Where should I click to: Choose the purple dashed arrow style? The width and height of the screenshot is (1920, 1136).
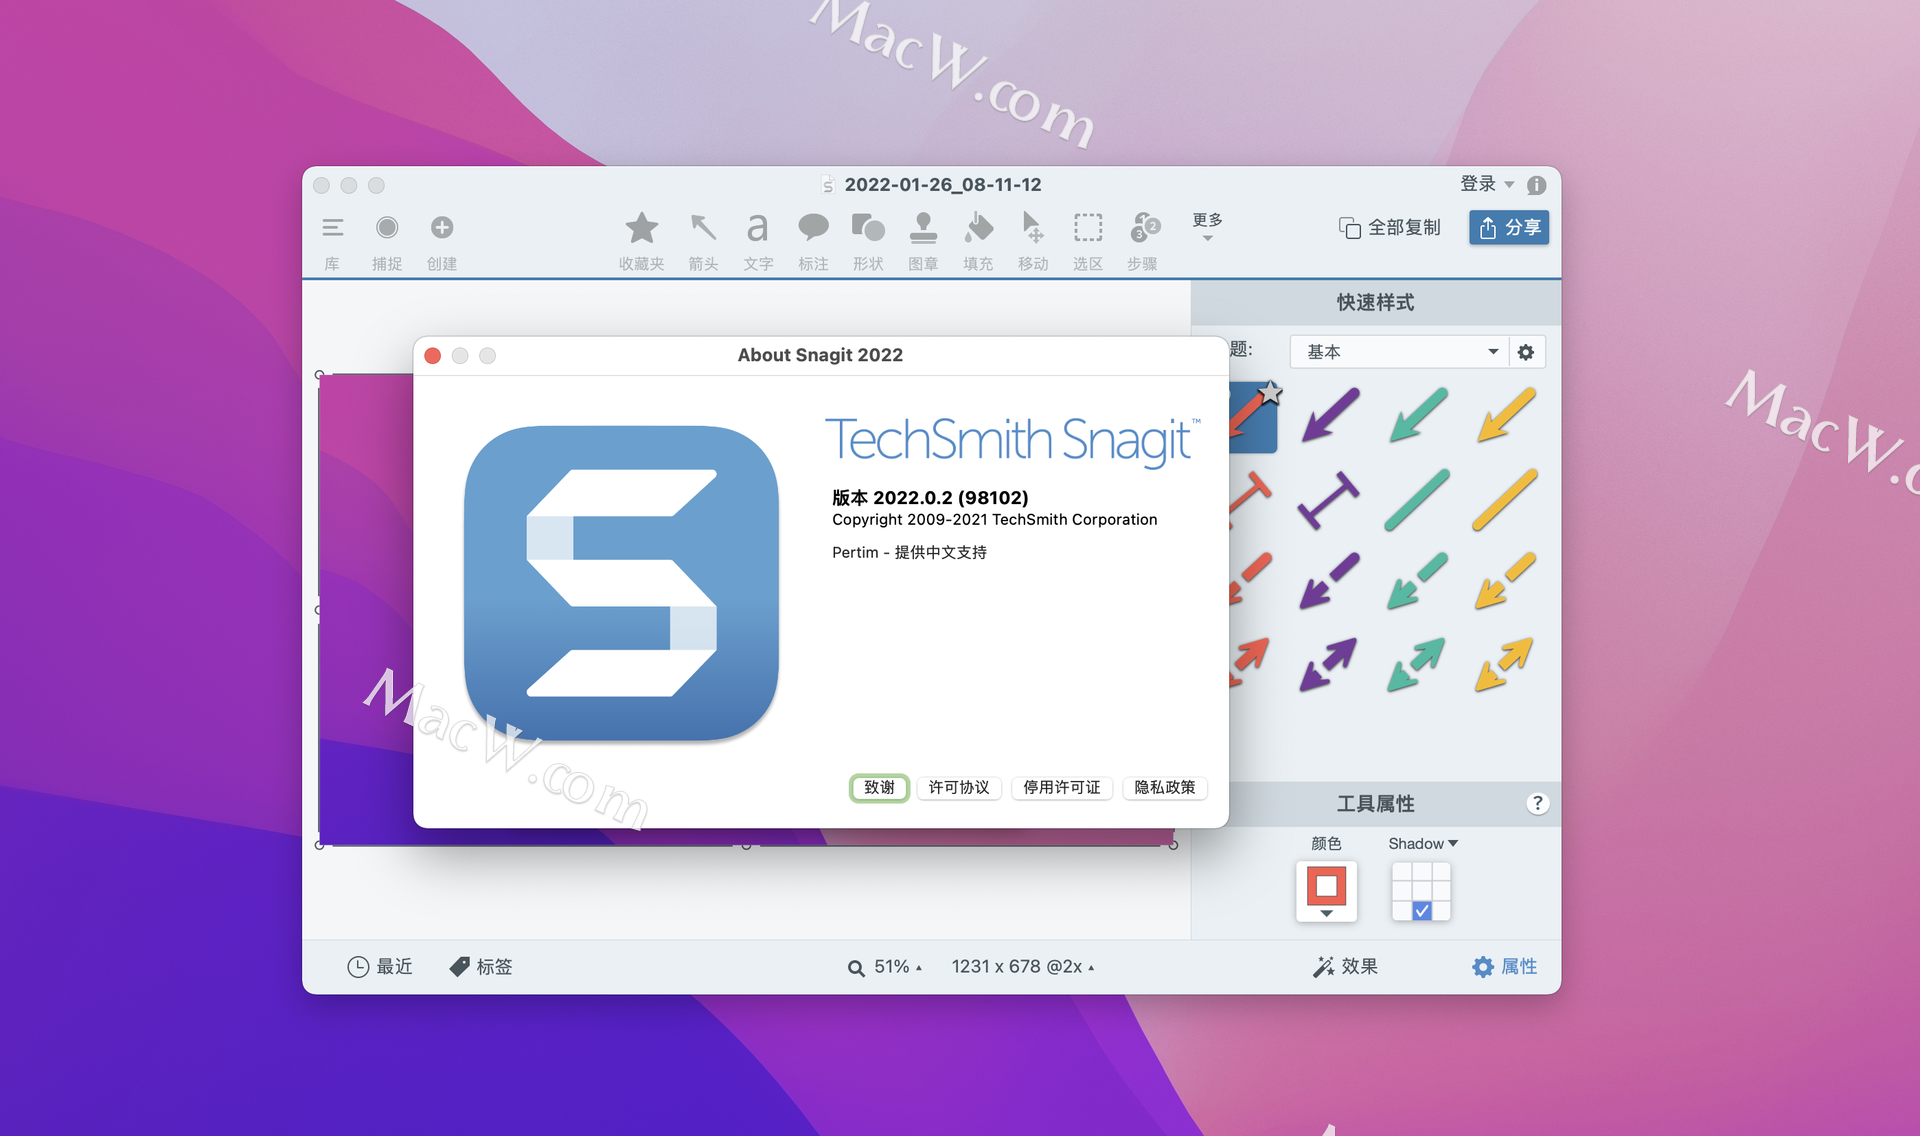coord(1330,581)
